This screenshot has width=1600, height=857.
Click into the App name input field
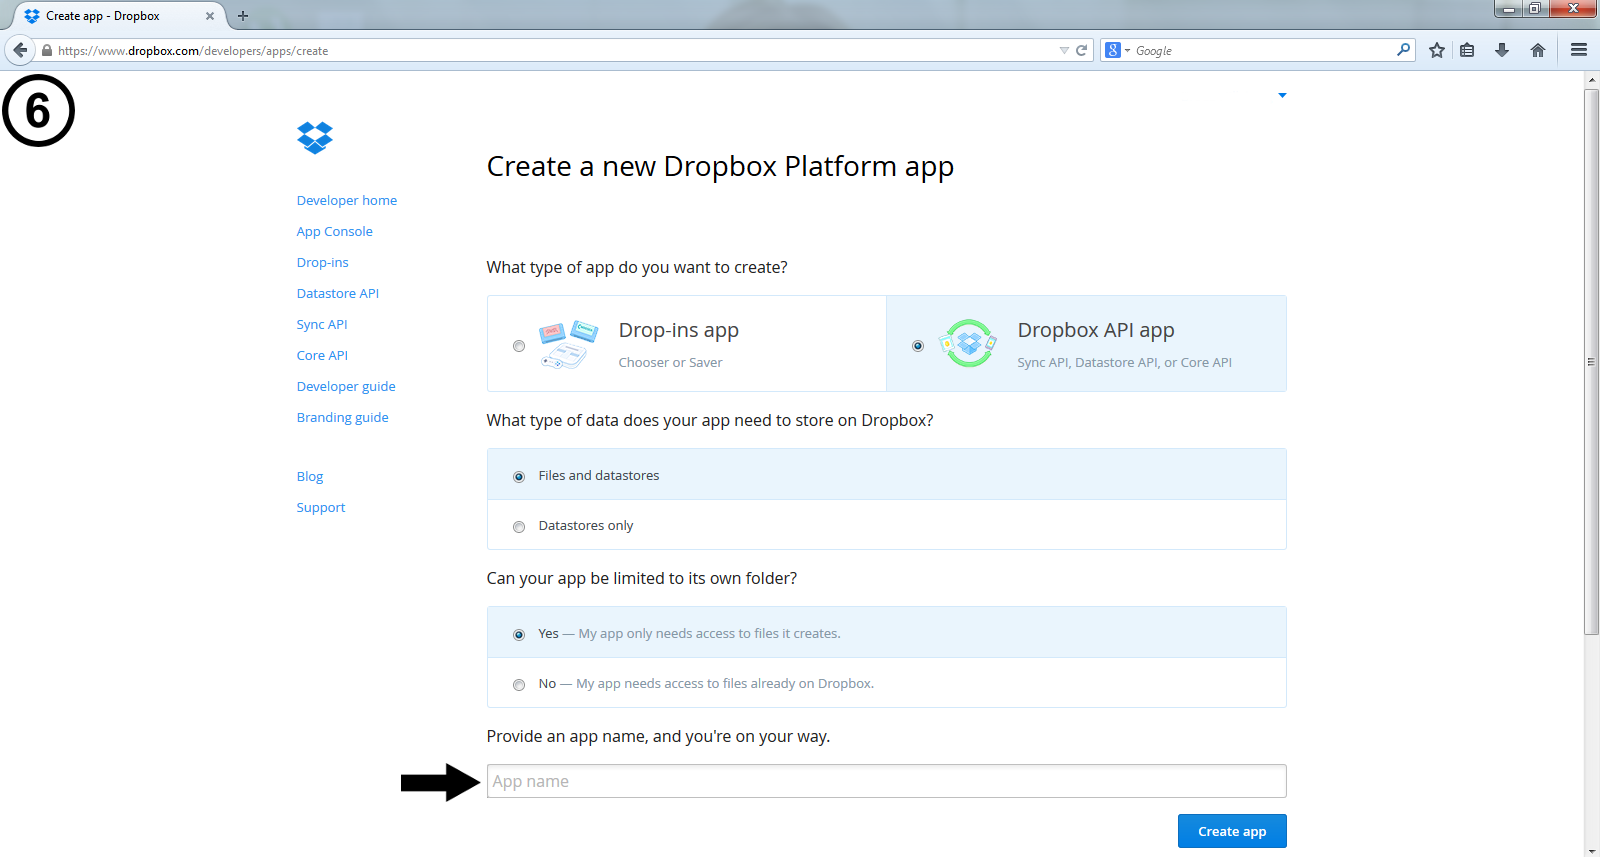point(886,781)
